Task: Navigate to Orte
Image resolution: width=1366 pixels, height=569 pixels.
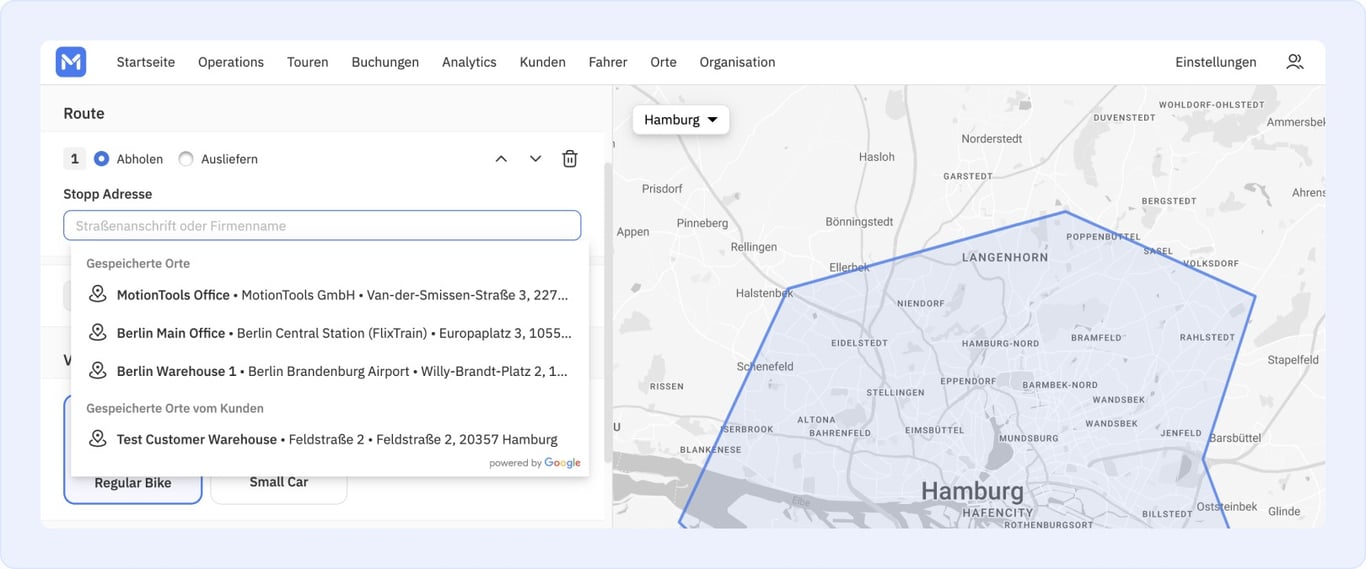Action: (x=663, y=62)
